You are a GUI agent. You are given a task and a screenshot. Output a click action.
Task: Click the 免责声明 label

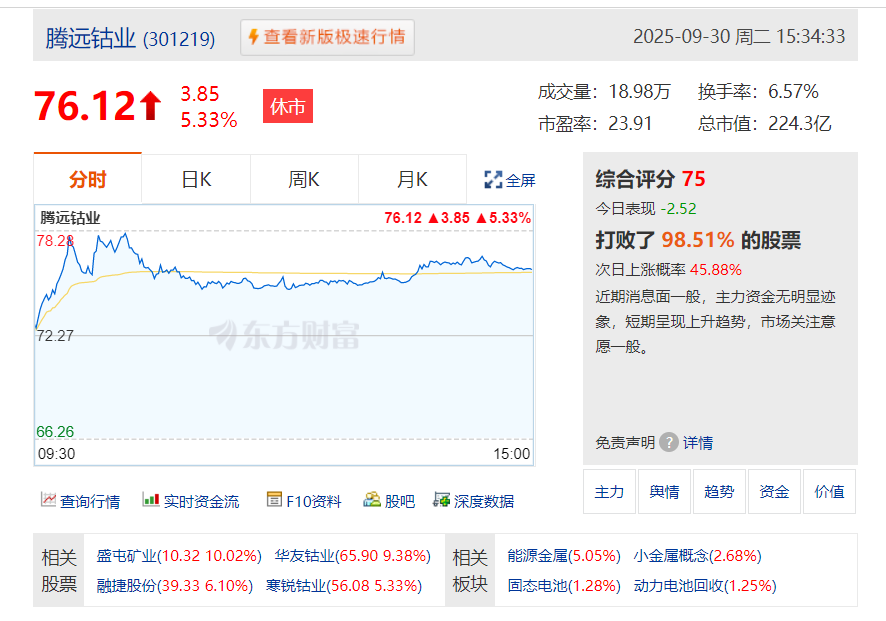[x=625, y=442]
